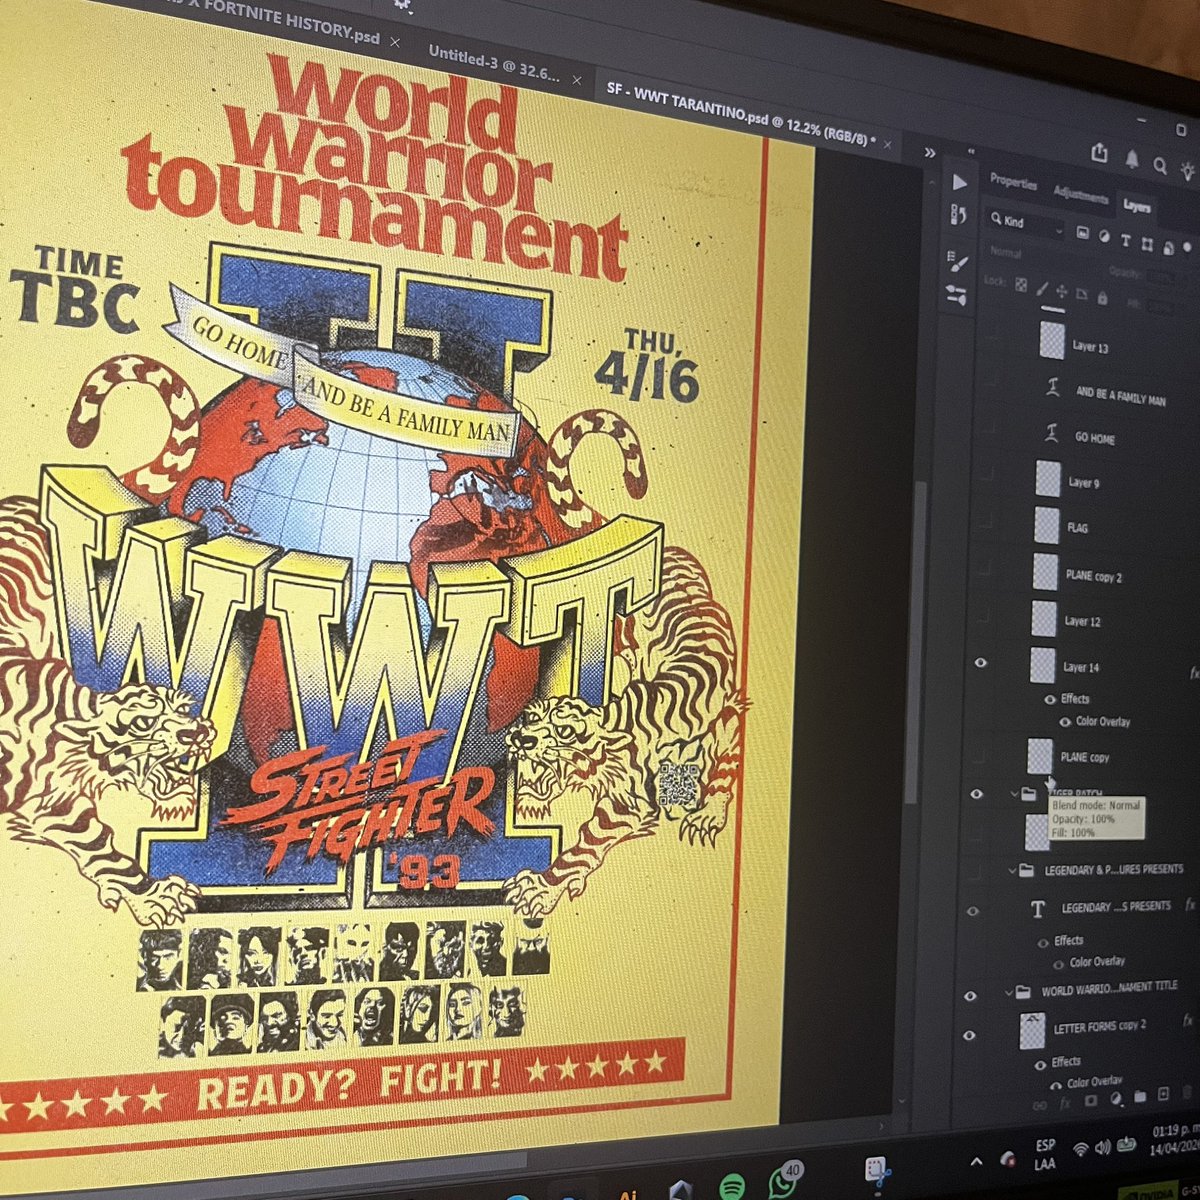
Task: Hide the WORLD WARRIO...NAMENT TITLE group
Action: tap(970, 996)
